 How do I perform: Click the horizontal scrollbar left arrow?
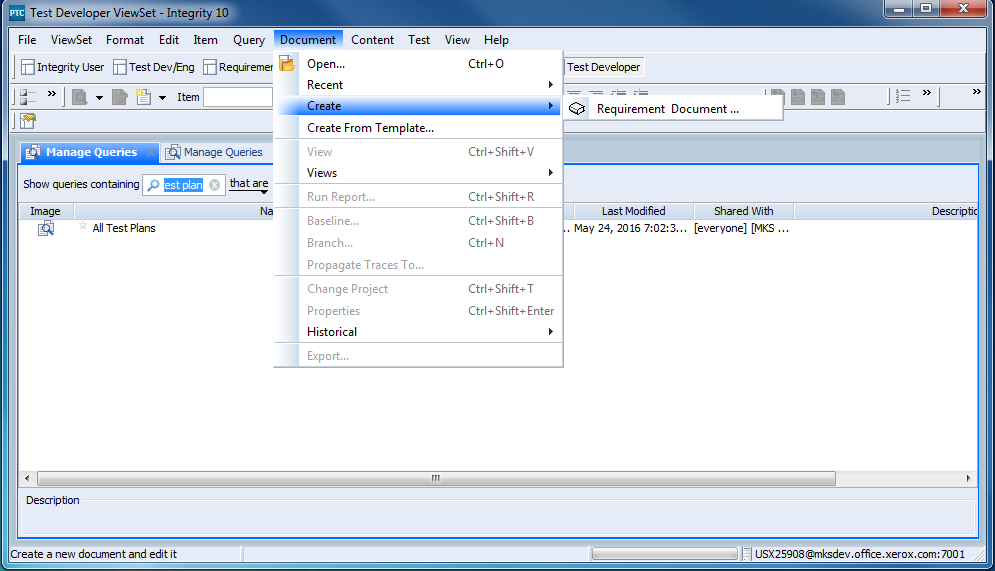coord(27,478)
